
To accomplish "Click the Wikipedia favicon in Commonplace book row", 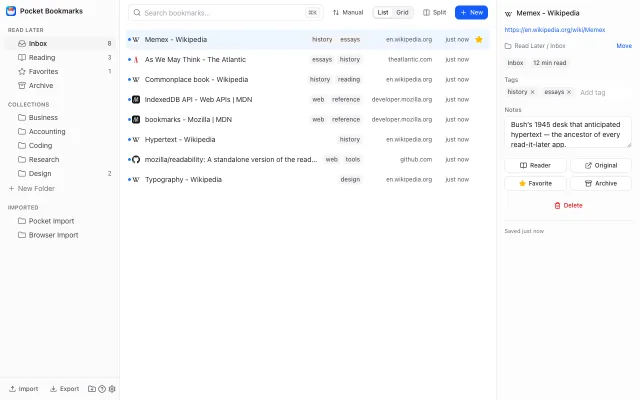I will (136, 80).
